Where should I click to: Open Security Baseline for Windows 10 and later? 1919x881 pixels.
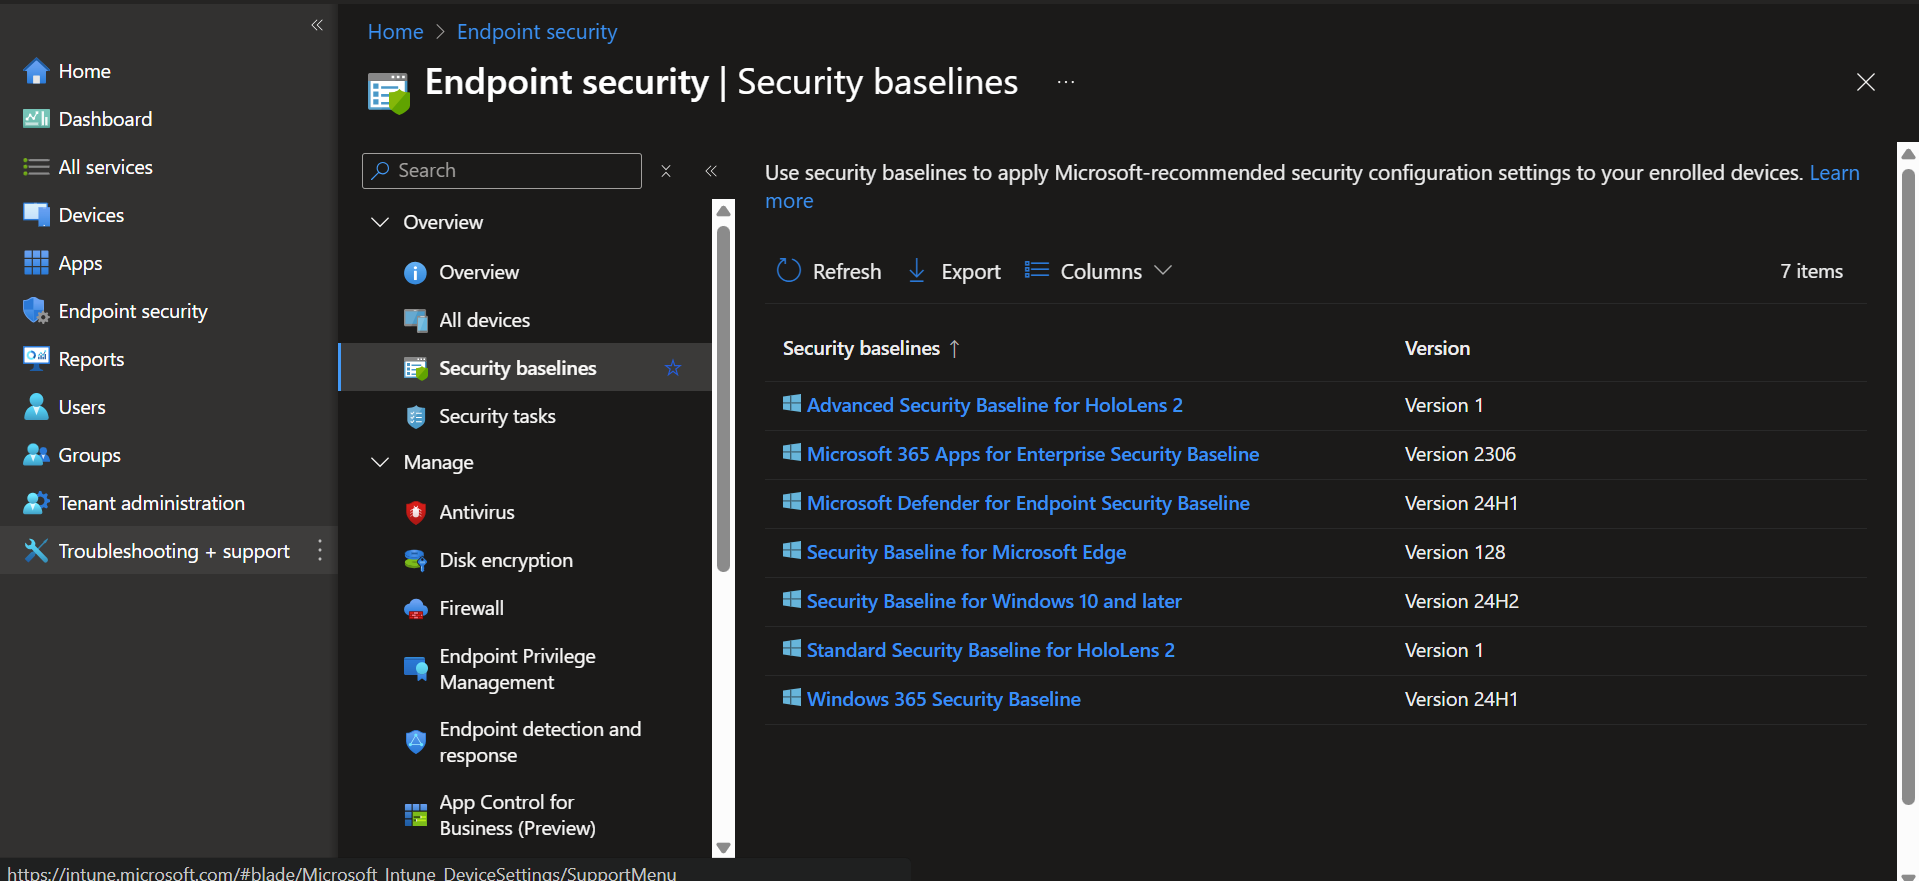tap(994, 601)
